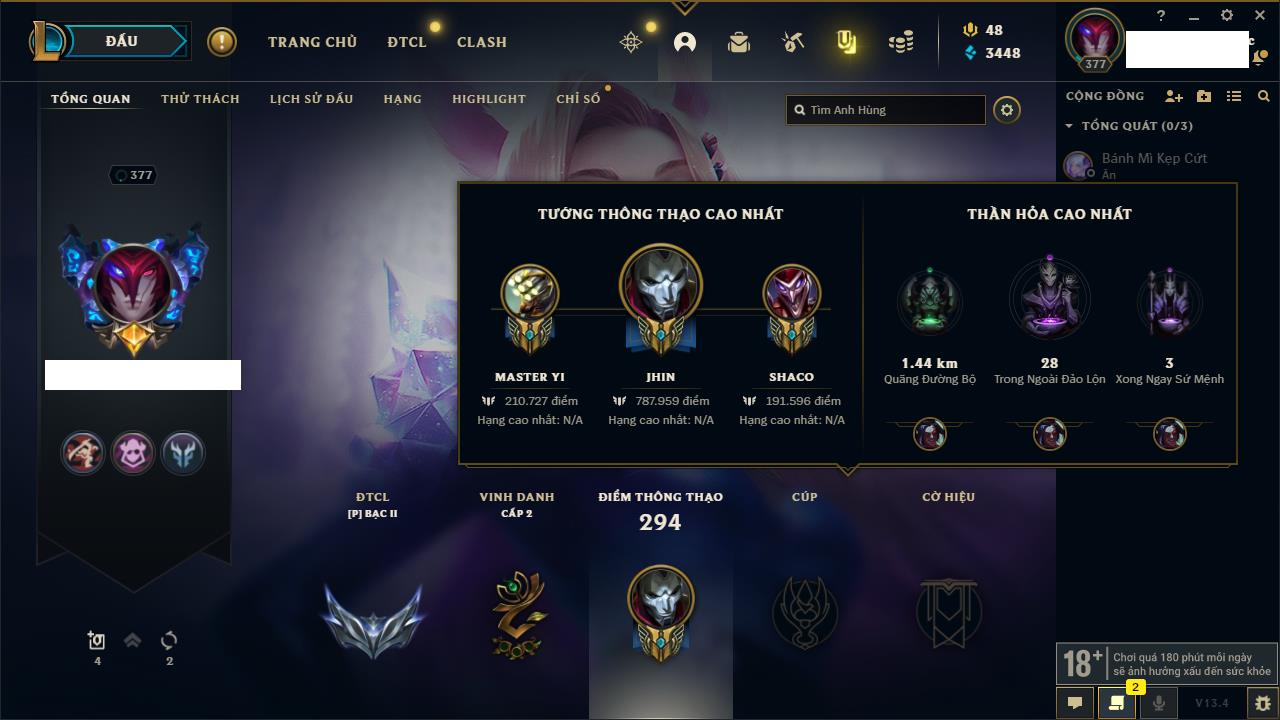The image size is (1280, 720).
Task: Open the Profile icon in top bar
Action: (x=685, y=42)
